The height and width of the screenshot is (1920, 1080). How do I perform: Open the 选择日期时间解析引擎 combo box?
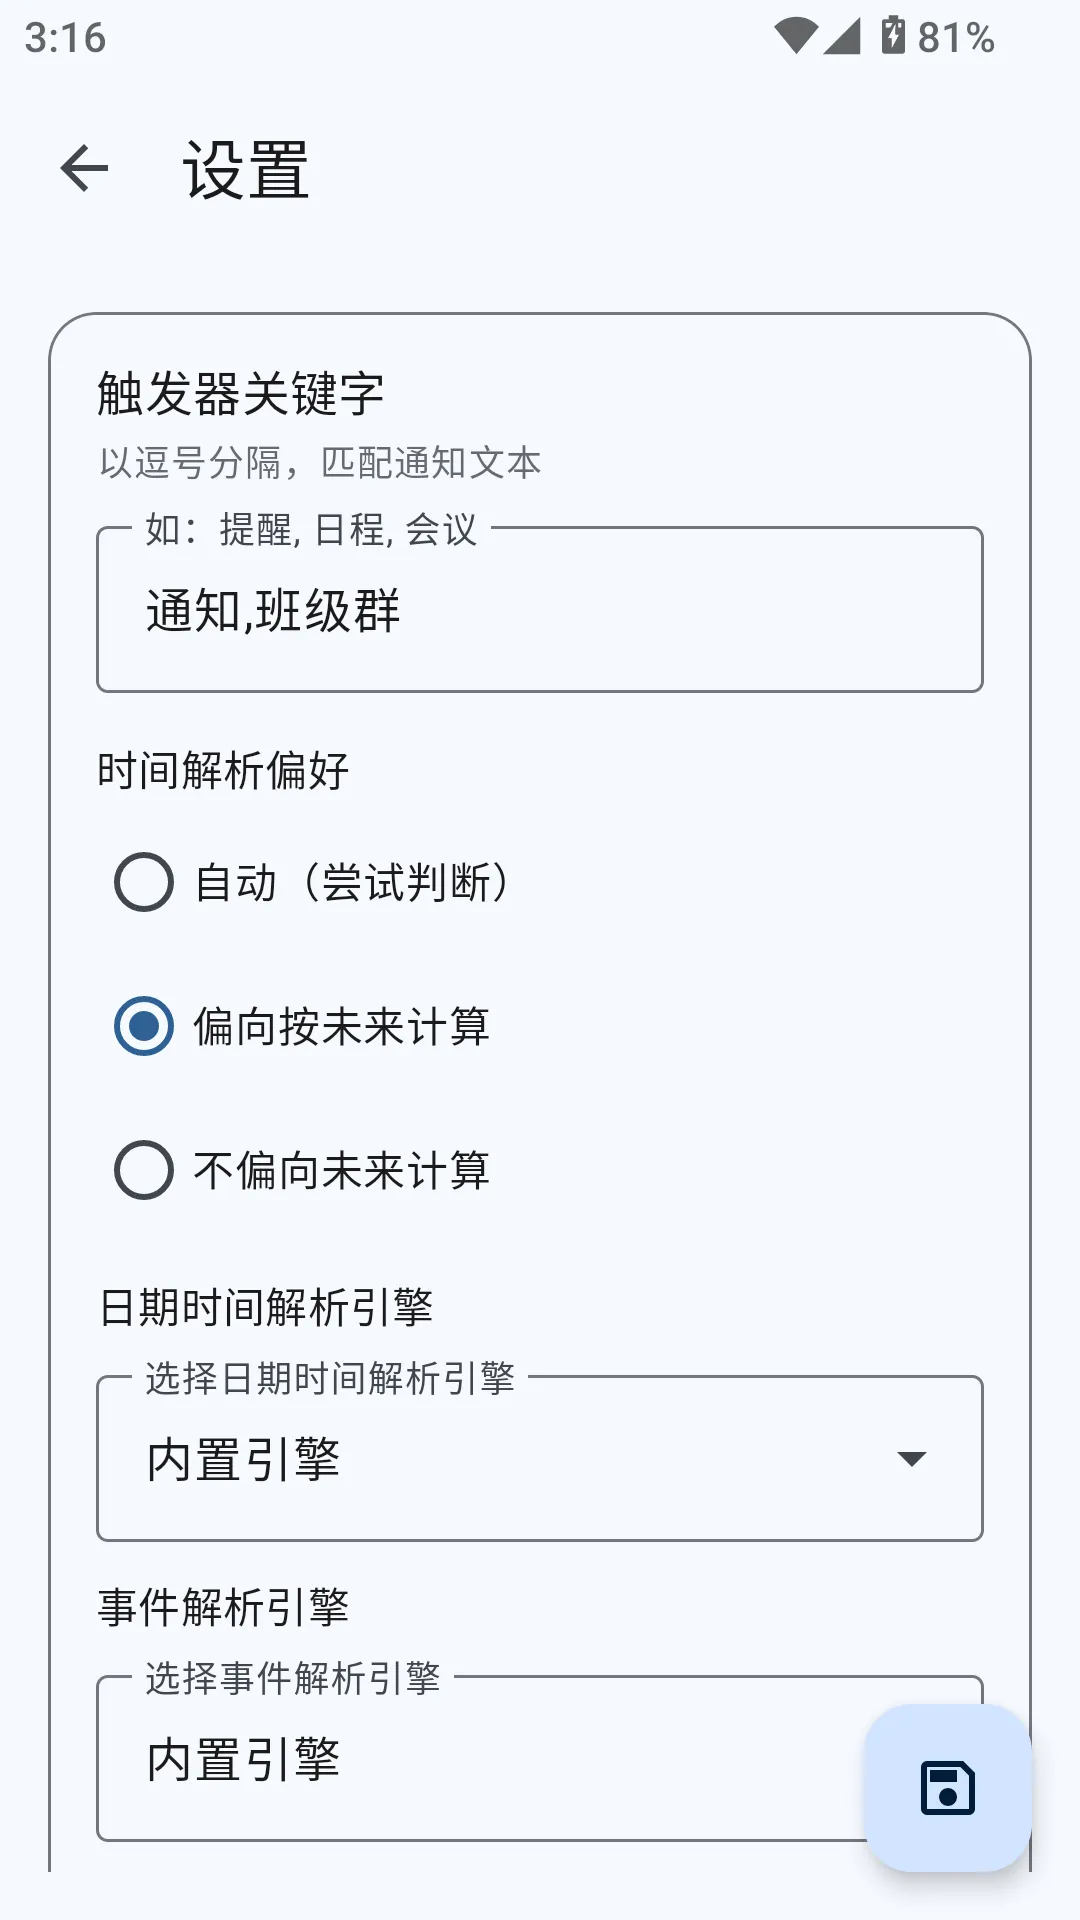[500, 1459]
